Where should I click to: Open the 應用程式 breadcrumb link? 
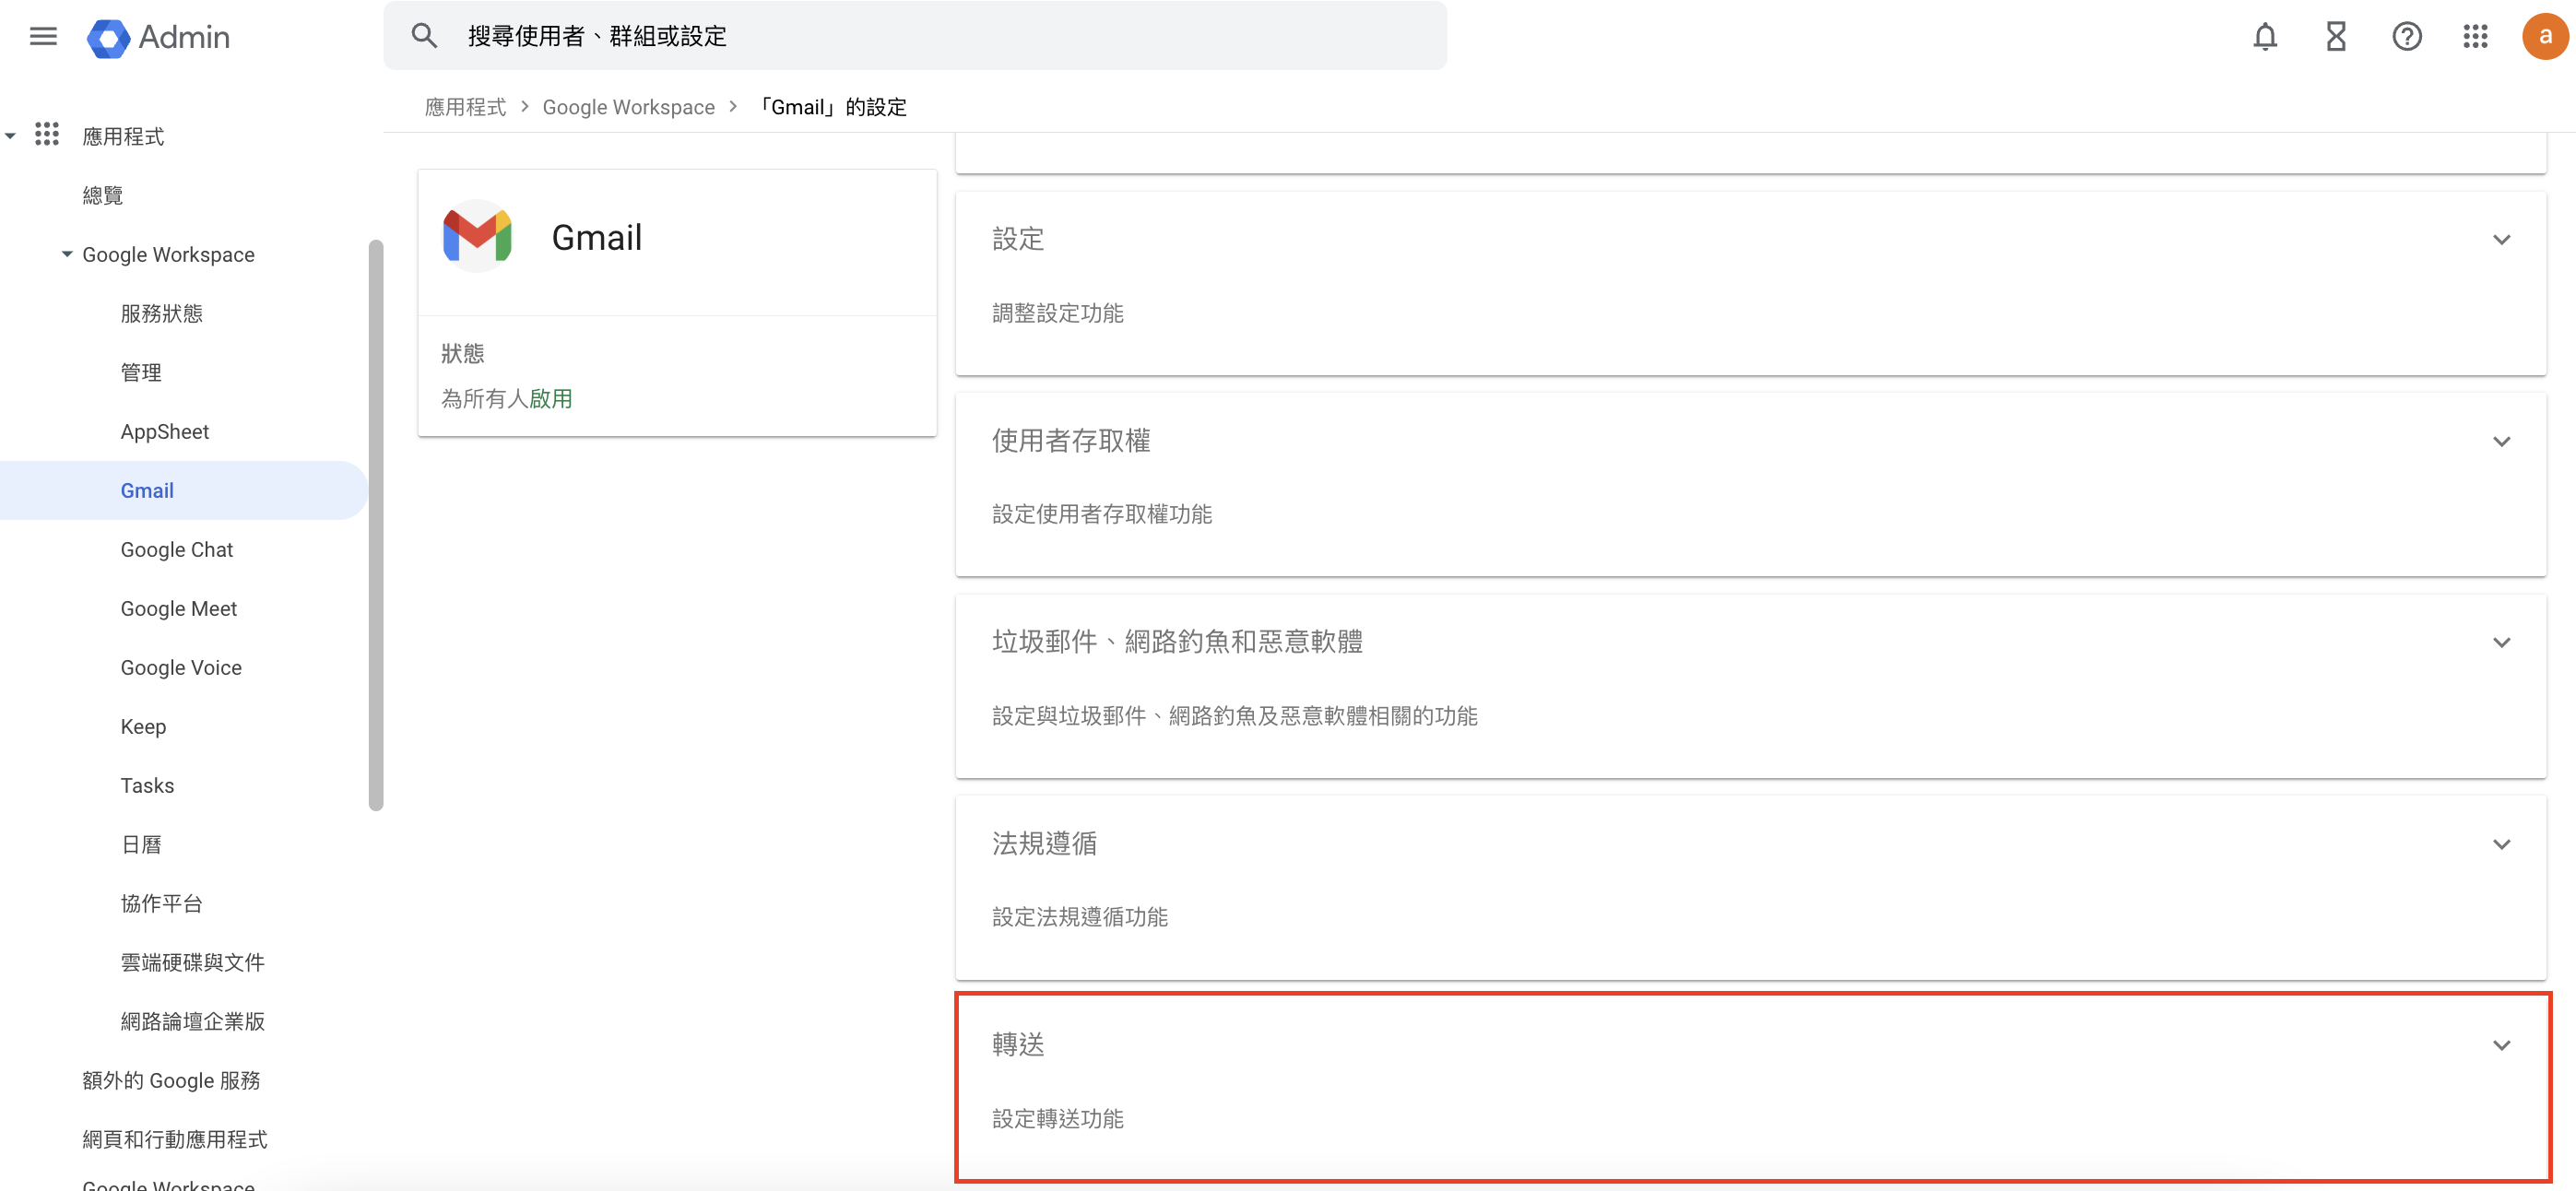coord(465,107)
